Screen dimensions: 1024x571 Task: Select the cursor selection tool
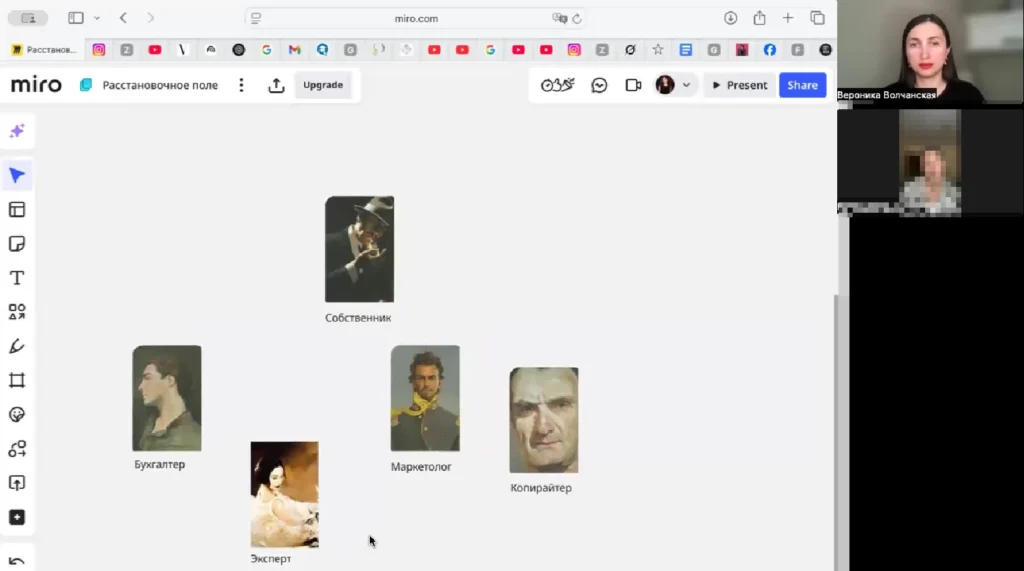coord(17,175)
